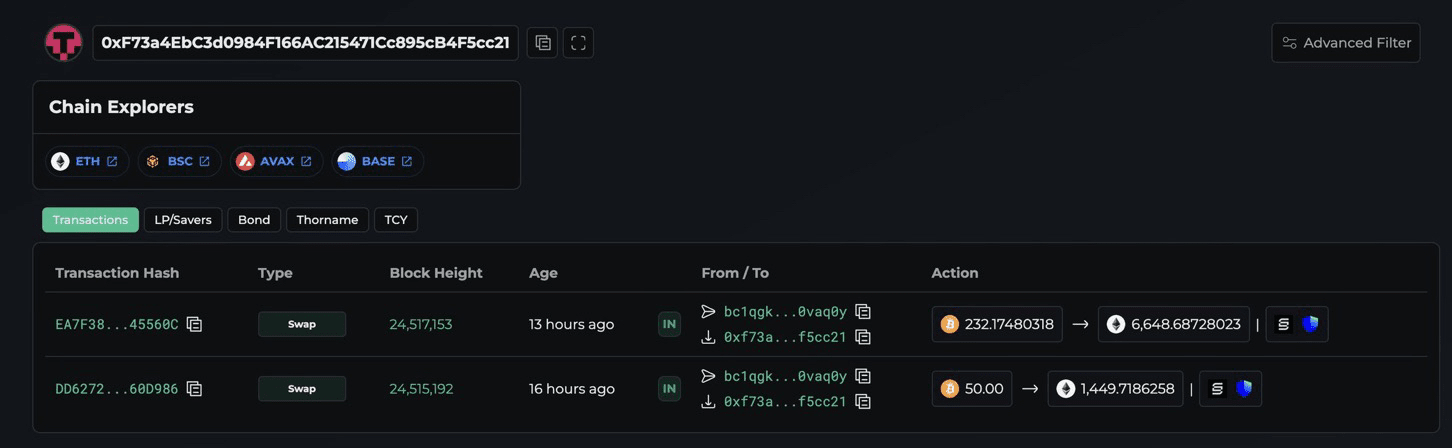
Task: Open the AVAX chain explorer link
Action: click(276, 161)
